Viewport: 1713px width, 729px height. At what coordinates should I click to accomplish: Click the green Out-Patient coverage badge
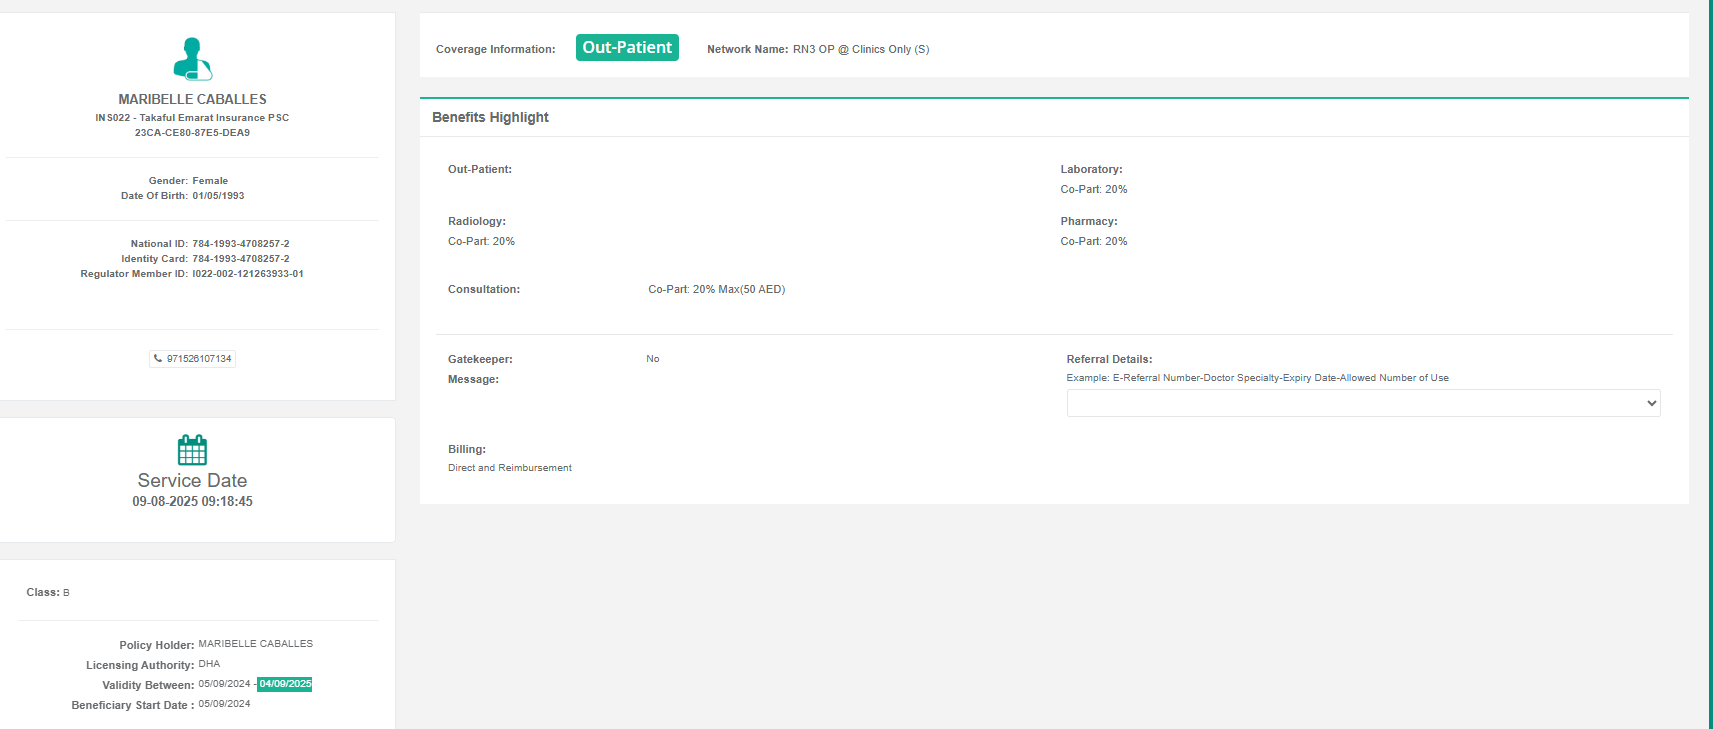[x=627, y=48]
